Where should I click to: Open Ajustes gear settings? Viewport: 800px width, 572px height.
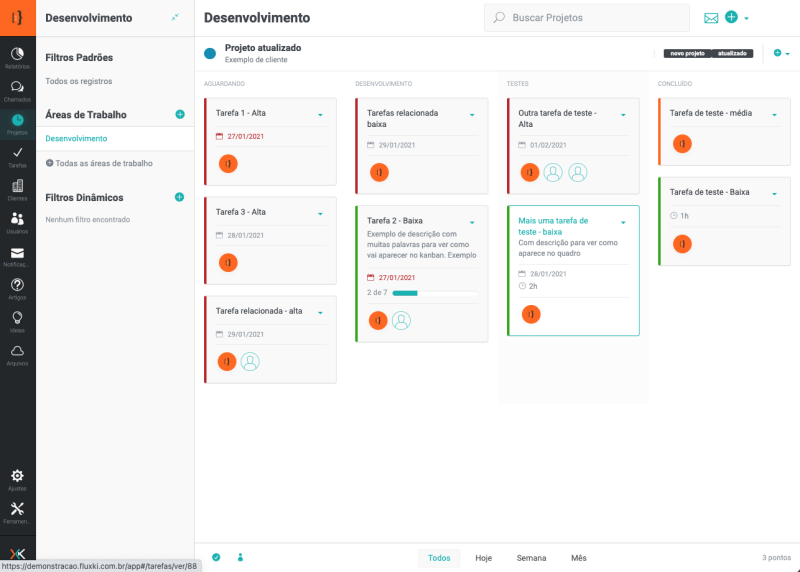pyautogui.click(x=17, y=478)
